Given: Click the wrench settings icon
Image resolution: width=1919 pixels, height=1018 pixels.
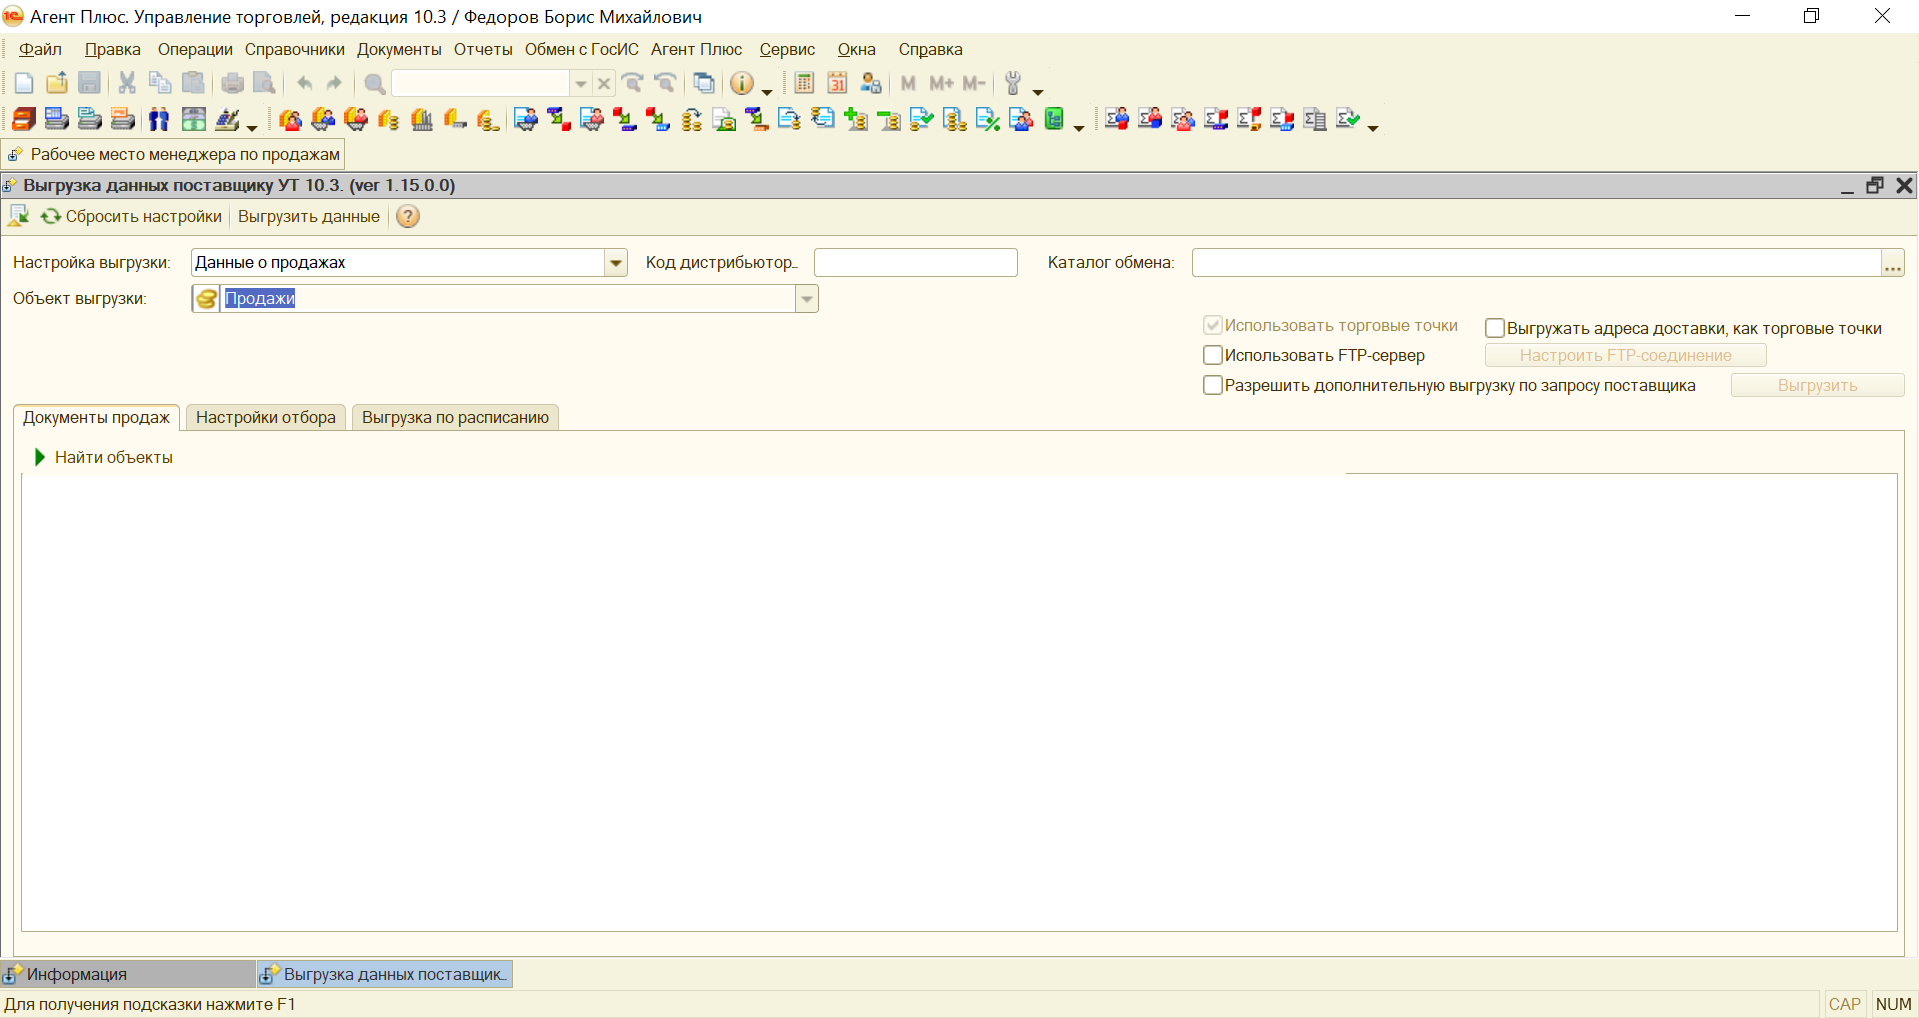Looking at the screenshot, I should pyautogui.click(x=1013, y=84).
